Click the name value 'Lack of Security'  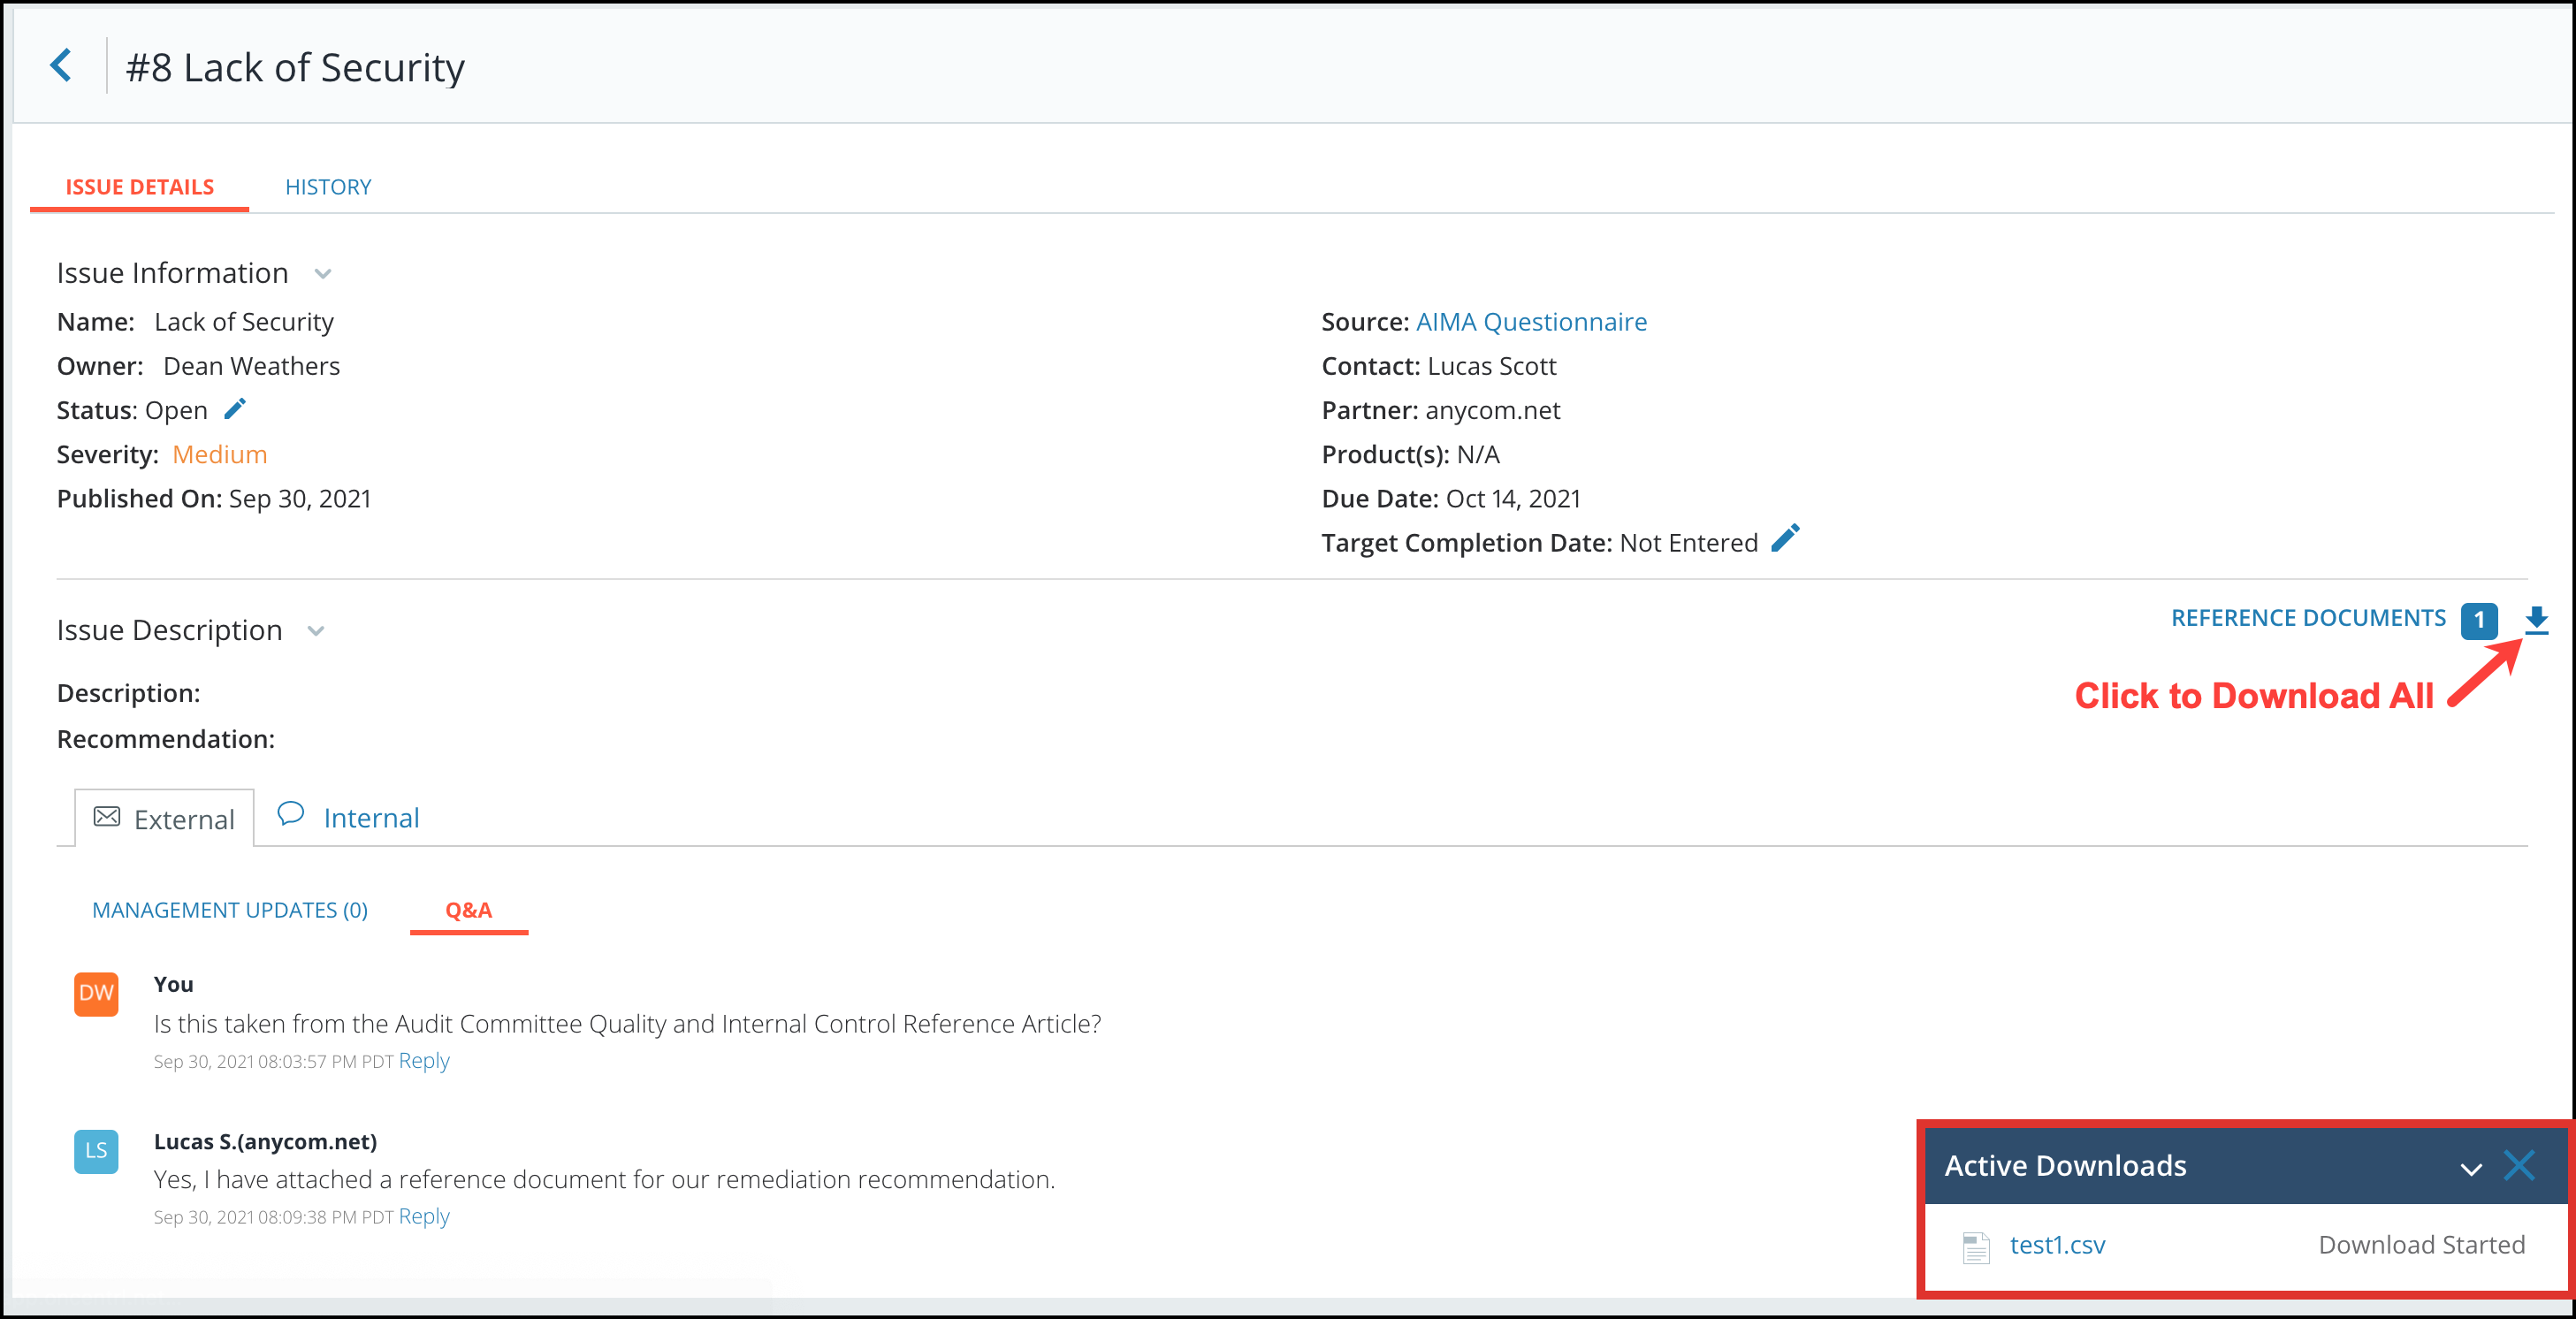point(244,322)
